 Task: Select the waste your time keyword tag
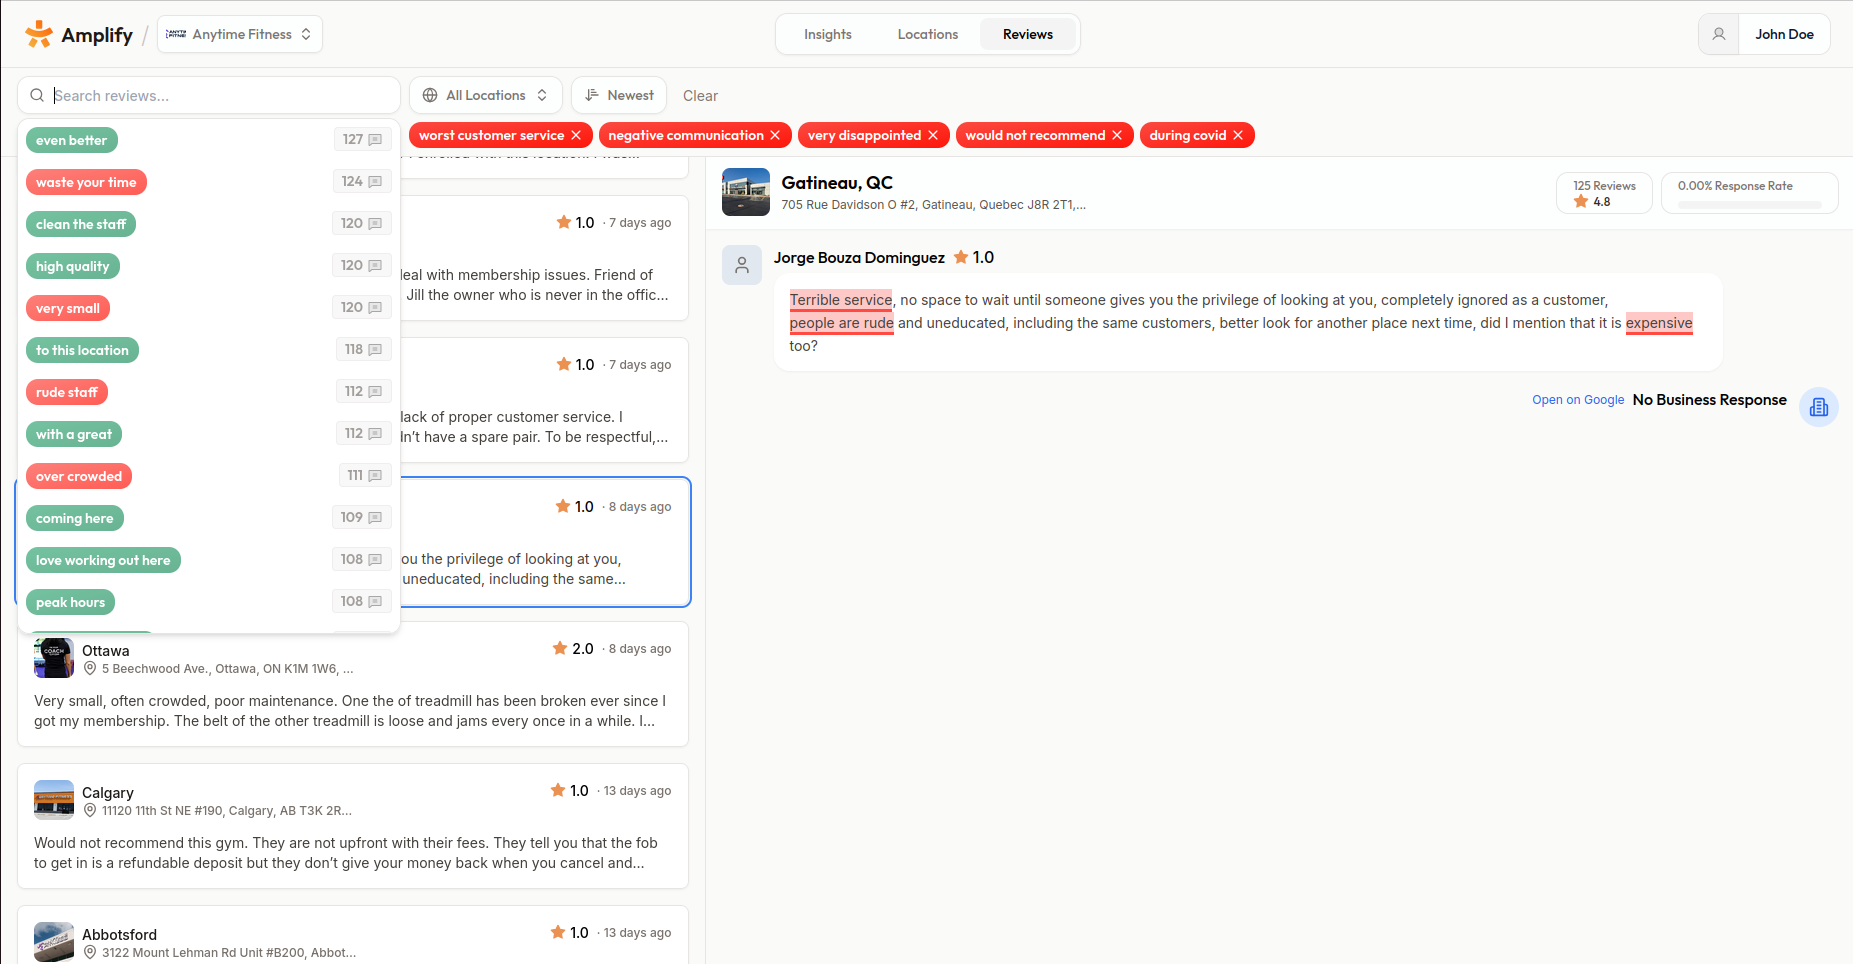click(86, 182)
